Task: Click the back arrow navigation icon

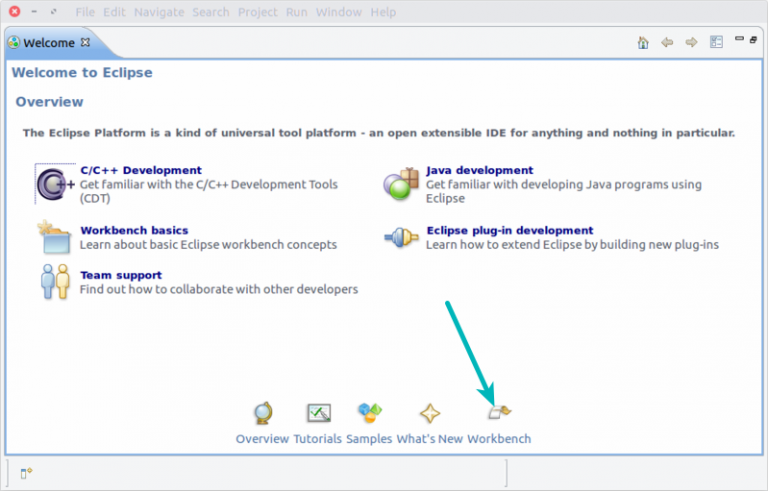Action: pos(667,43)
